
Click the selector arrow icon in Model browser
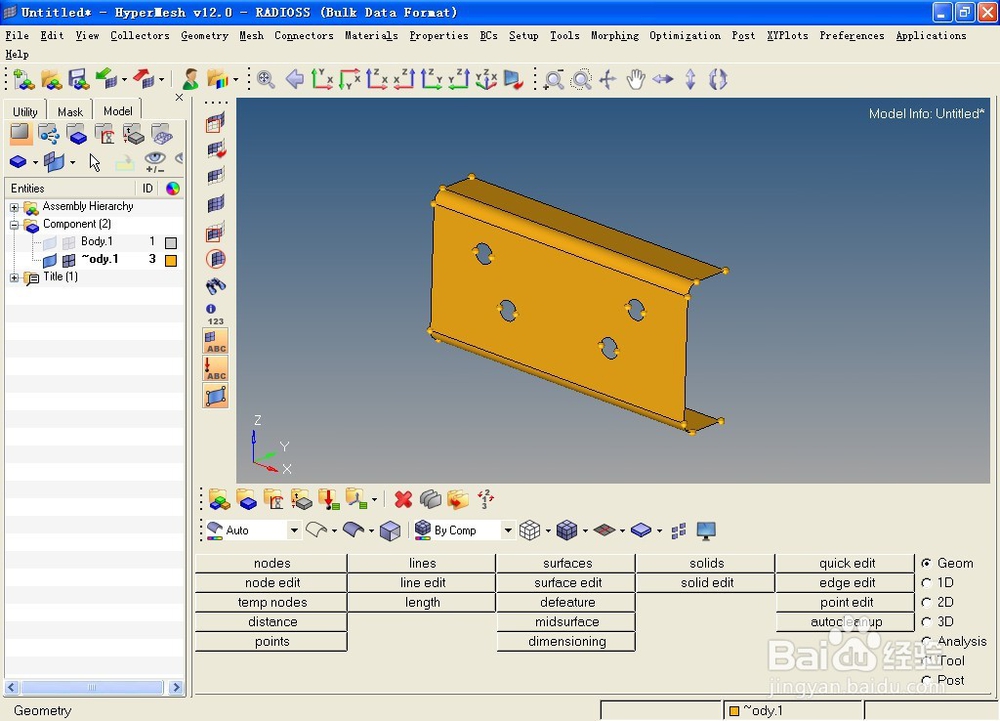94,163
